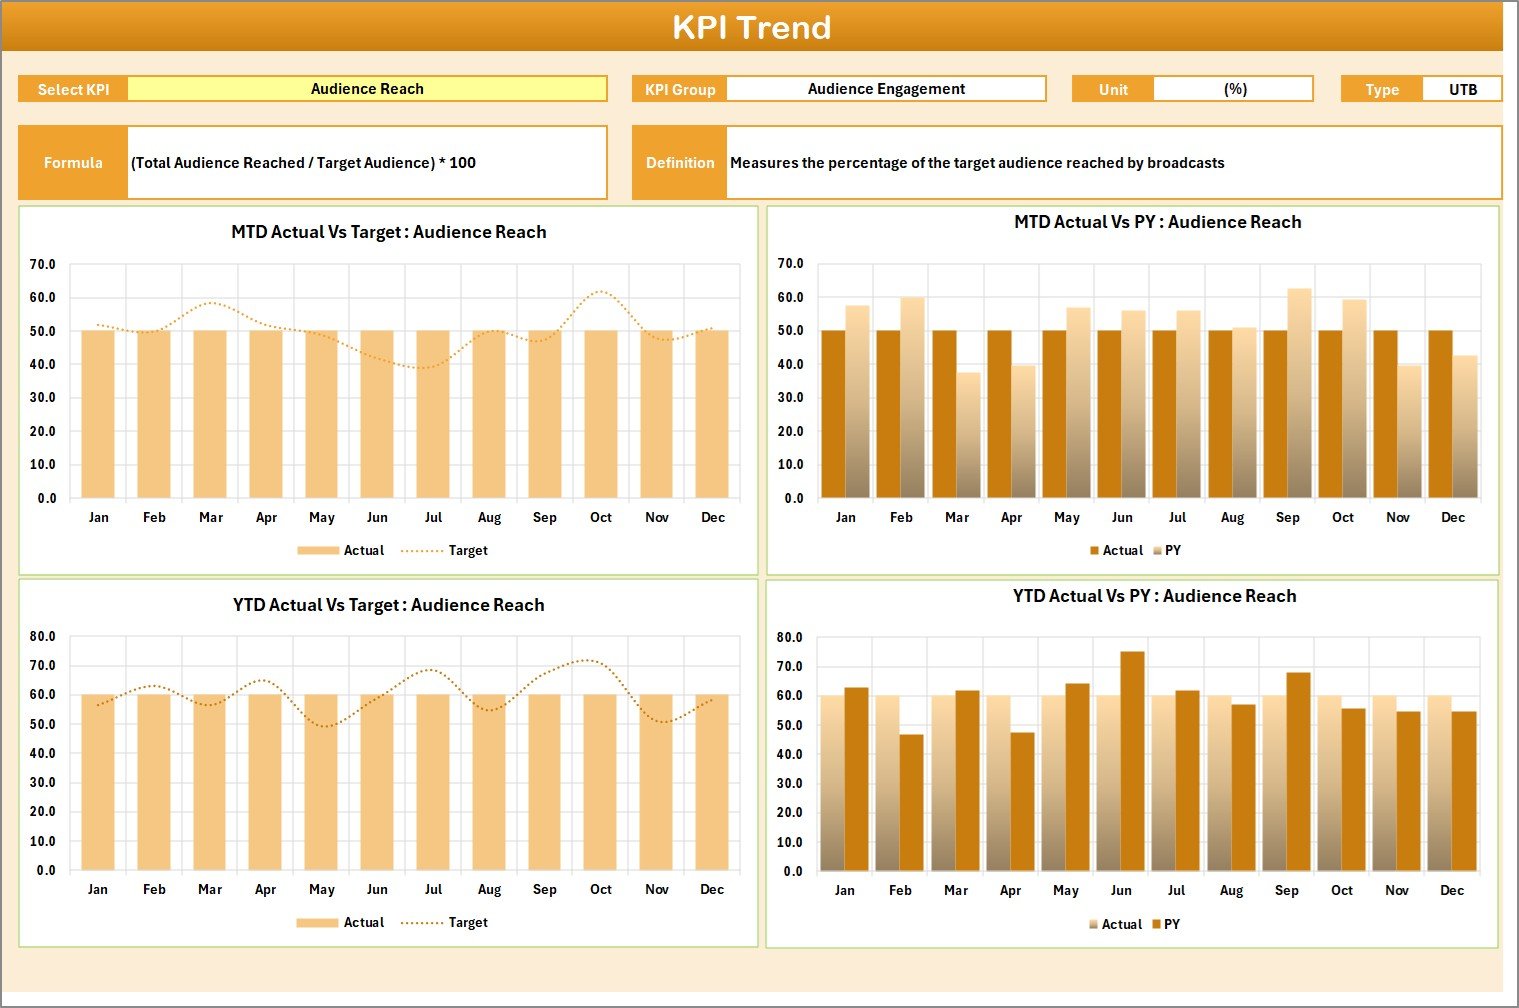Open the Select KPI dropdown showing Audience Reach
This screenshot has height=1008, width=1519.
pyautogui.click(x=367, y=89)
